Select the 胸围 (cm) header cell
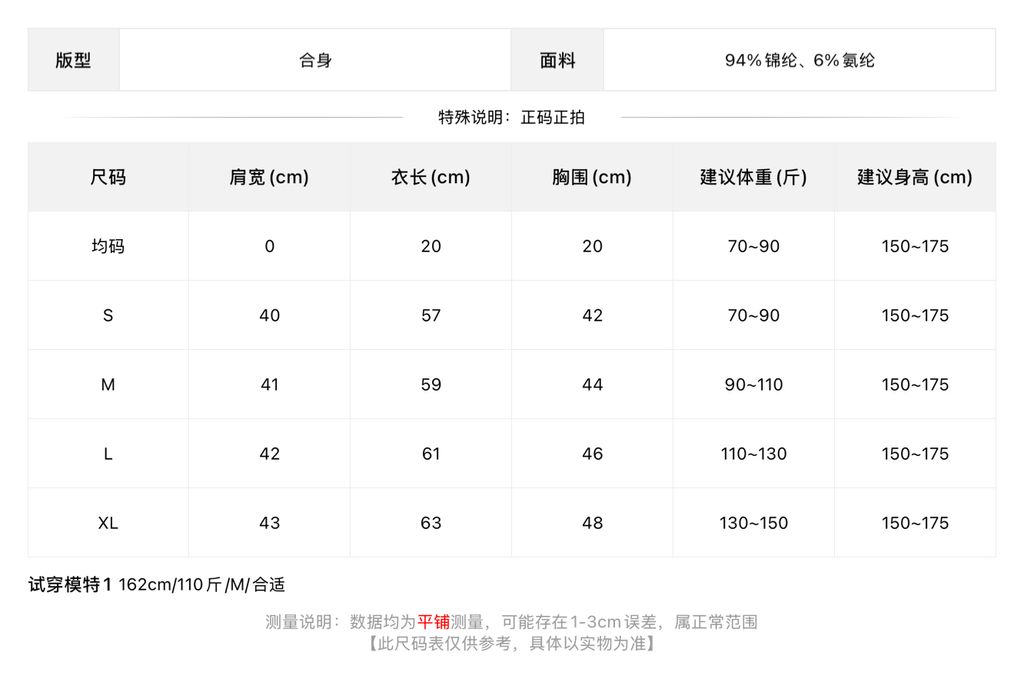The height and width of the screenshot is (682, 1024). 592,177
